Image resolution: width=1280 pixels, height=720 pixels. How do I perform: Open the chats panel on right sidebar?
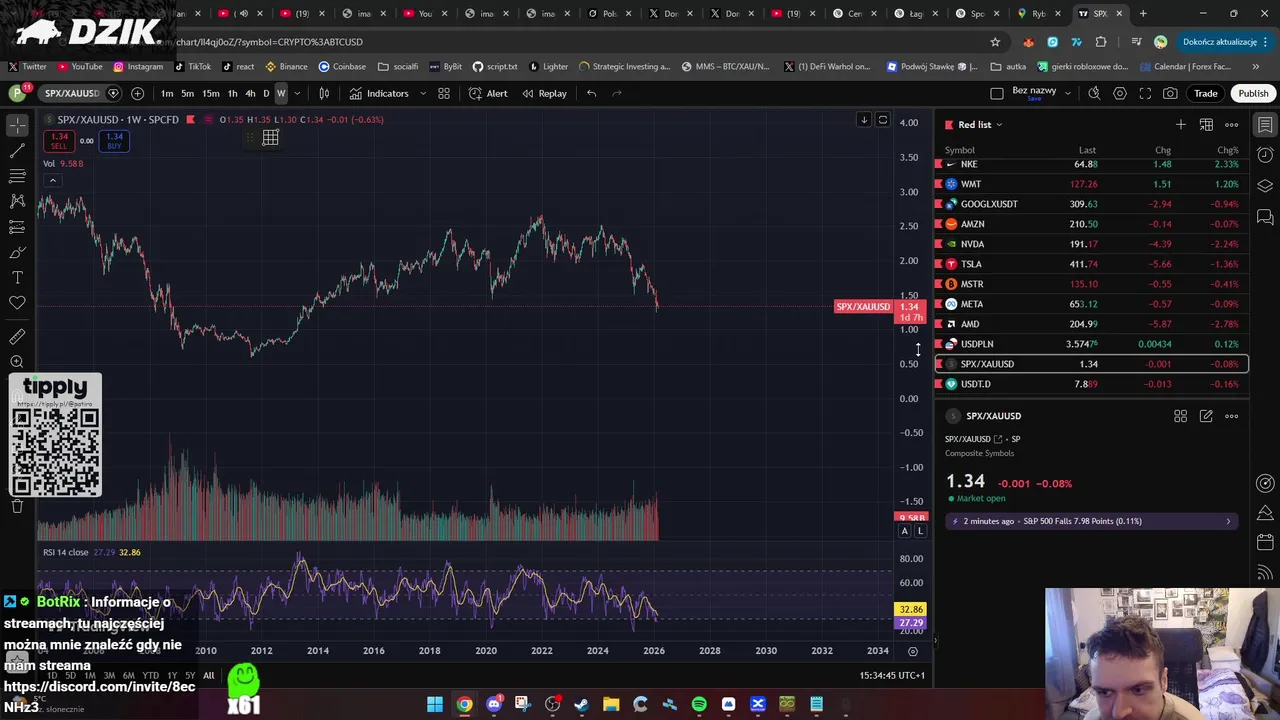(1265, 217)
